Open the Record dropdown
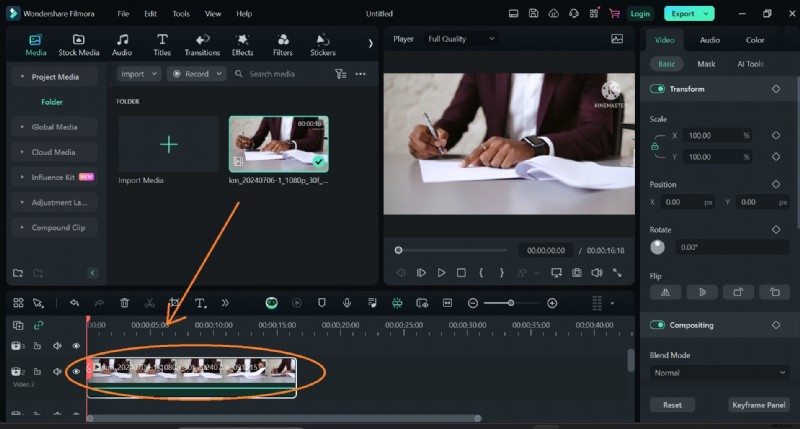 [x=196, y=74]
